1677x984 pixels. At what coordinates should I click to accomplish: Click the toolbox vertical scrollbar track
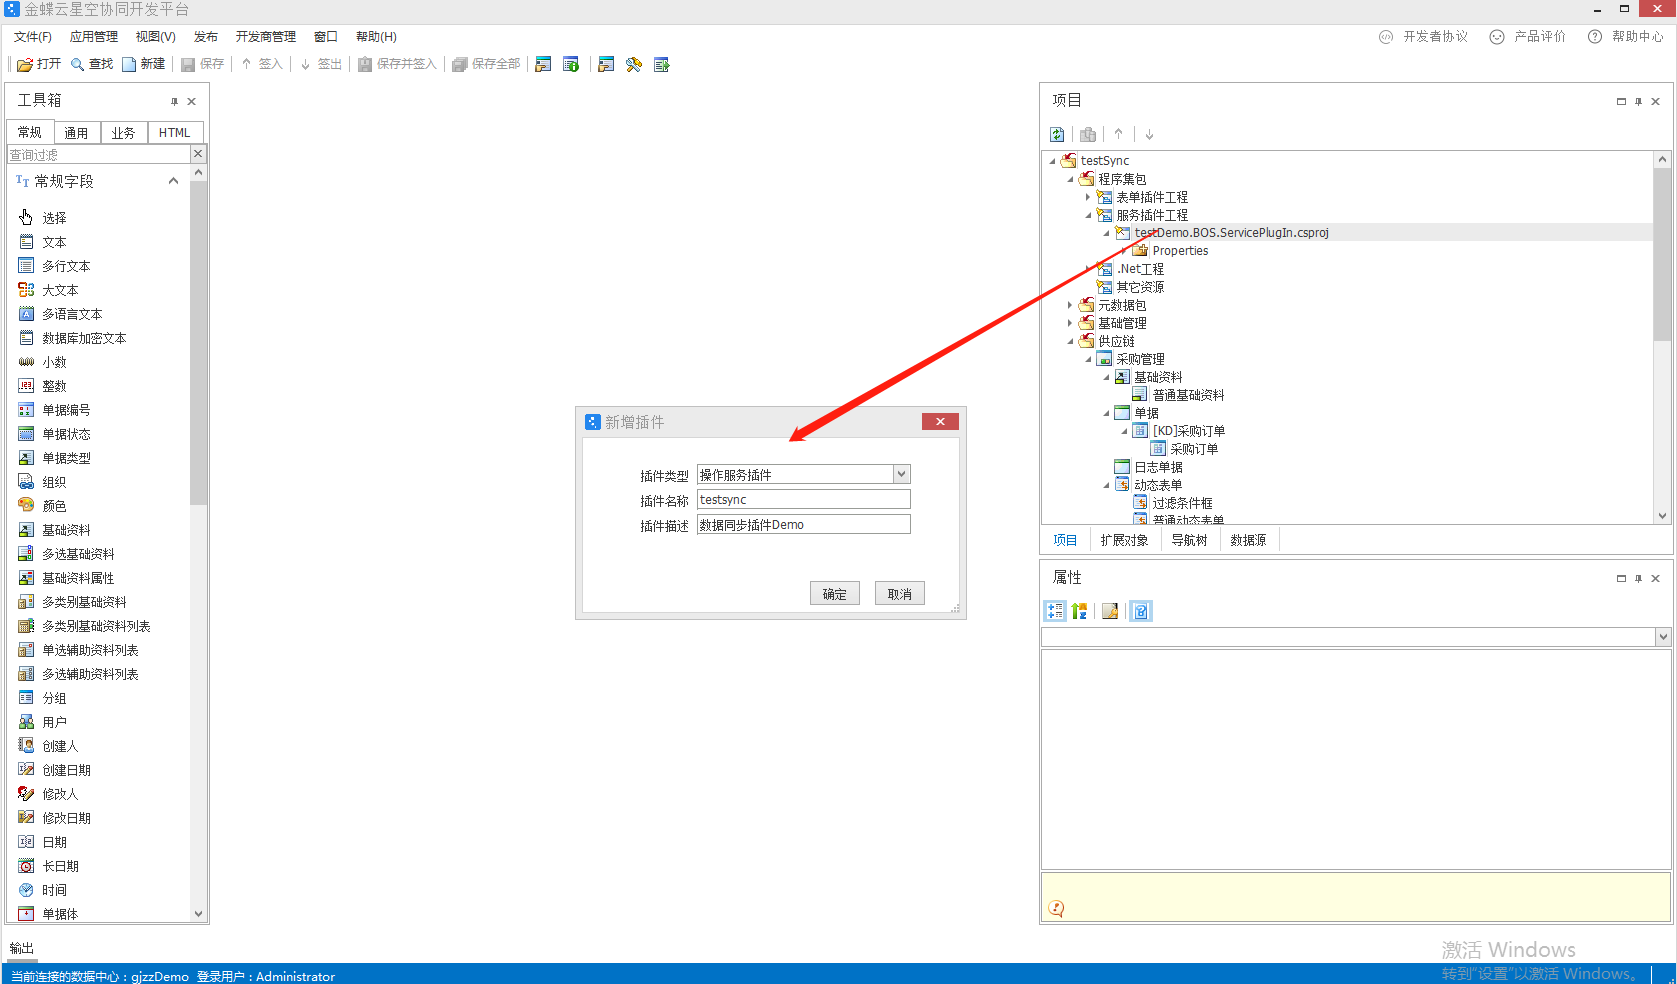pyautogui.click(x=198, y=700)
